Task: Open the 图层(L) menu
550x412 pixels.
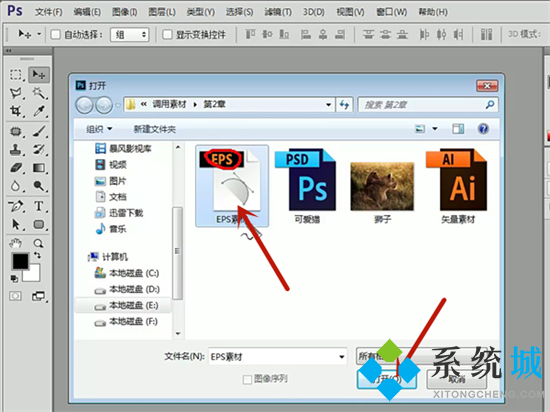Action: 162,12
